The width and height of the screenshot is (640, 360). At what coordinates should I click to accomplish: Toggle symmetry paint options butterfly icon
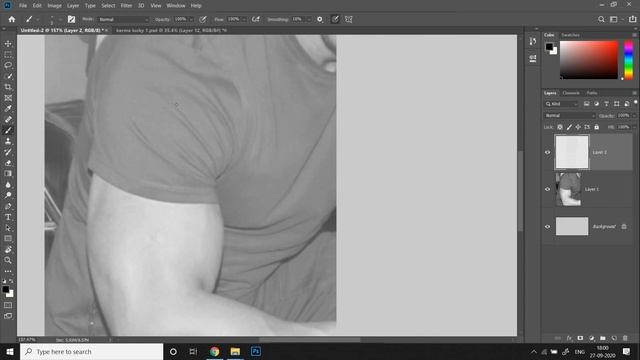coord(349,19)
